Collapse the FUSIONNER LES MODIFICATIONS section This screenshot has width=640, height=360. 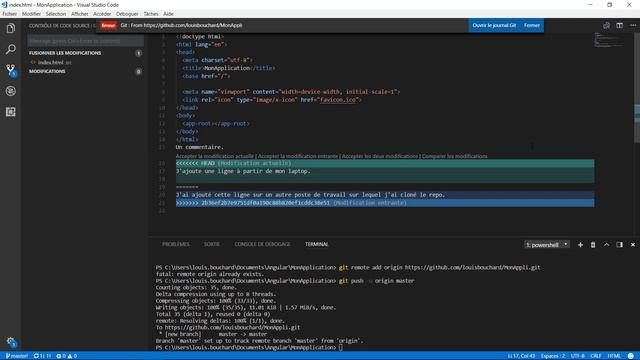pyautogui.click(x=65, y=53)
